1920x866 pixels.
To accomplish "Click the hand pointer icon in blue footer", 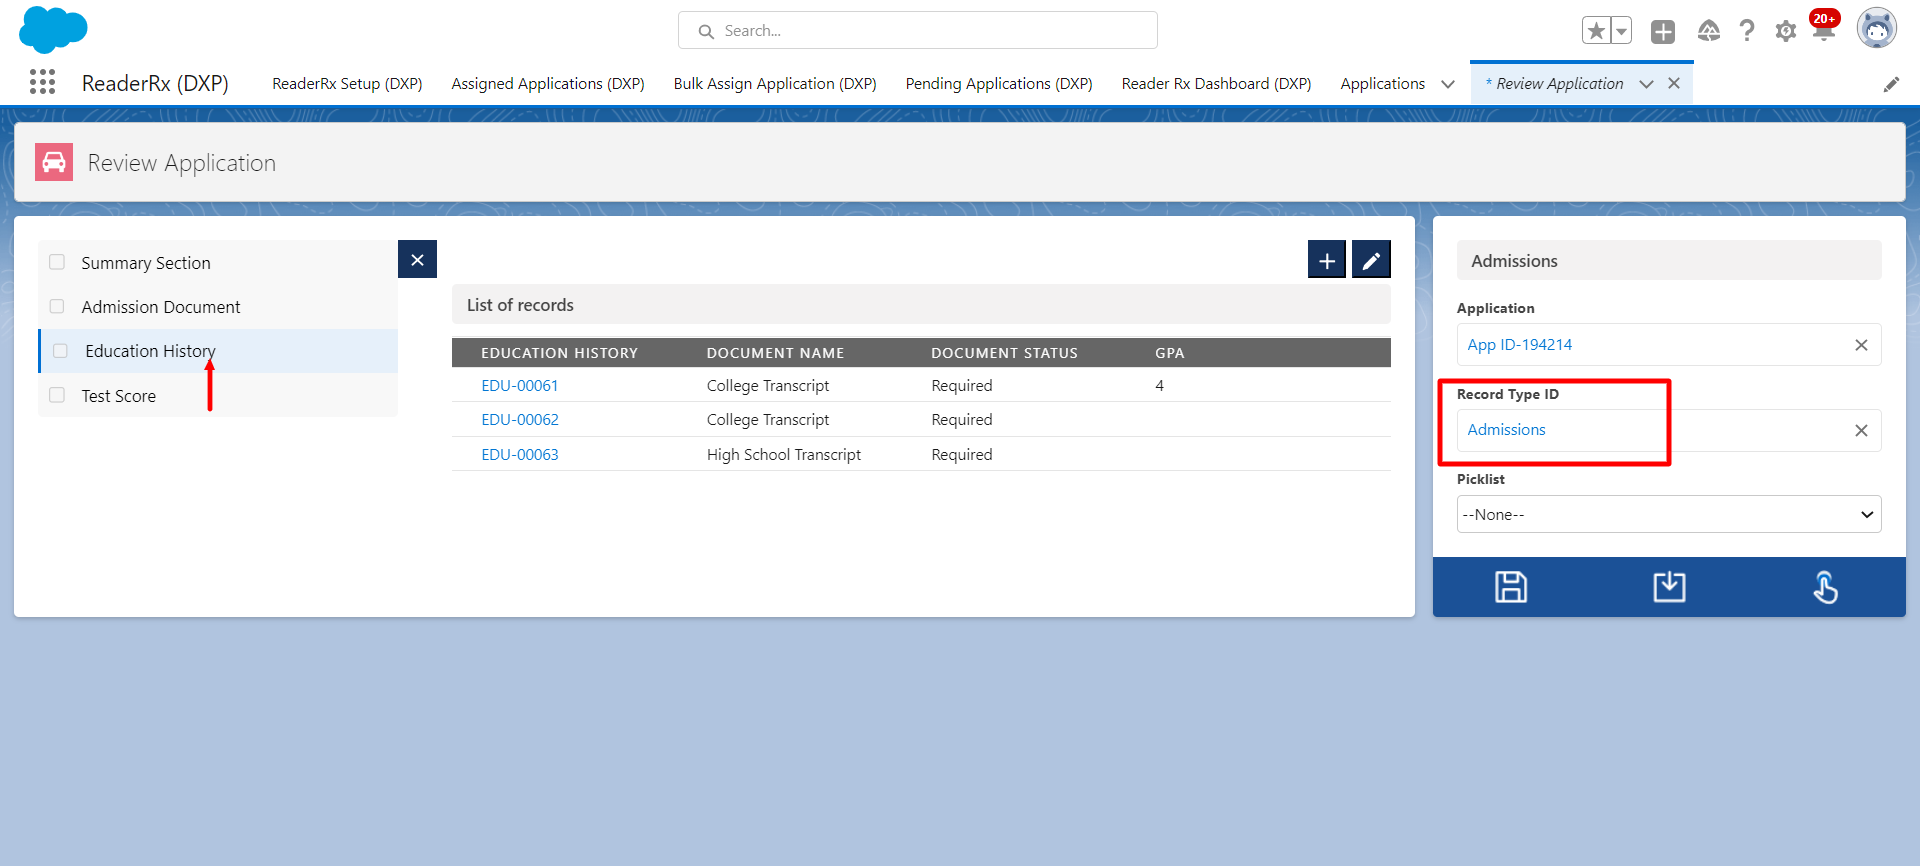I will (1825, 587).
